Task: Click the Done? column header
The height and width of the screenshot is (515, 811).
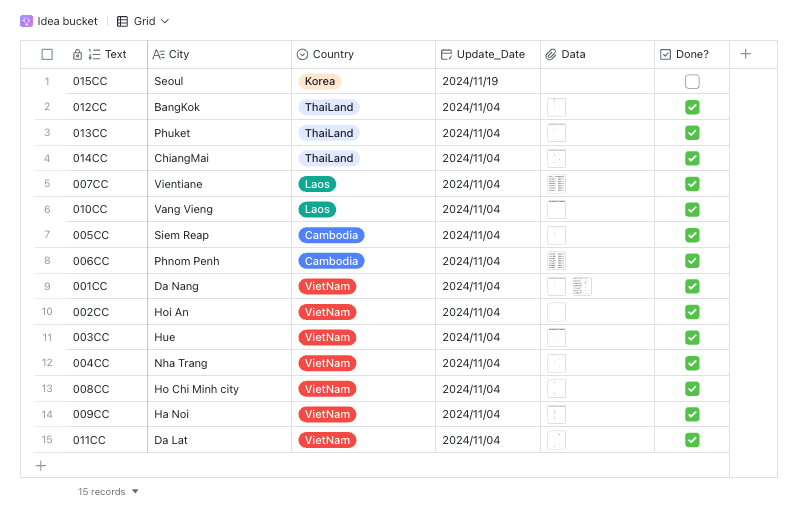Action: (692, 54)
